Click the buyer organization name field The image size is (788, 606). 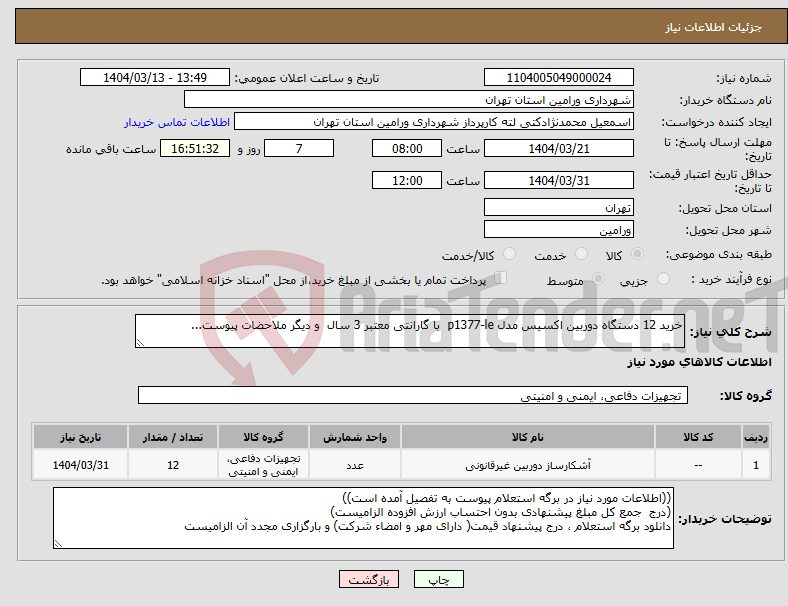pyautogui.click(x=409, y=99)
